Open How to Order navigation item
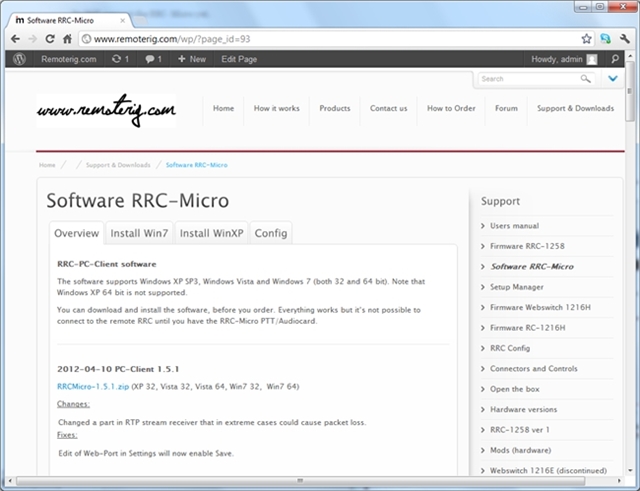The height and width of the screenshot is (491, 640). (451, 108)
